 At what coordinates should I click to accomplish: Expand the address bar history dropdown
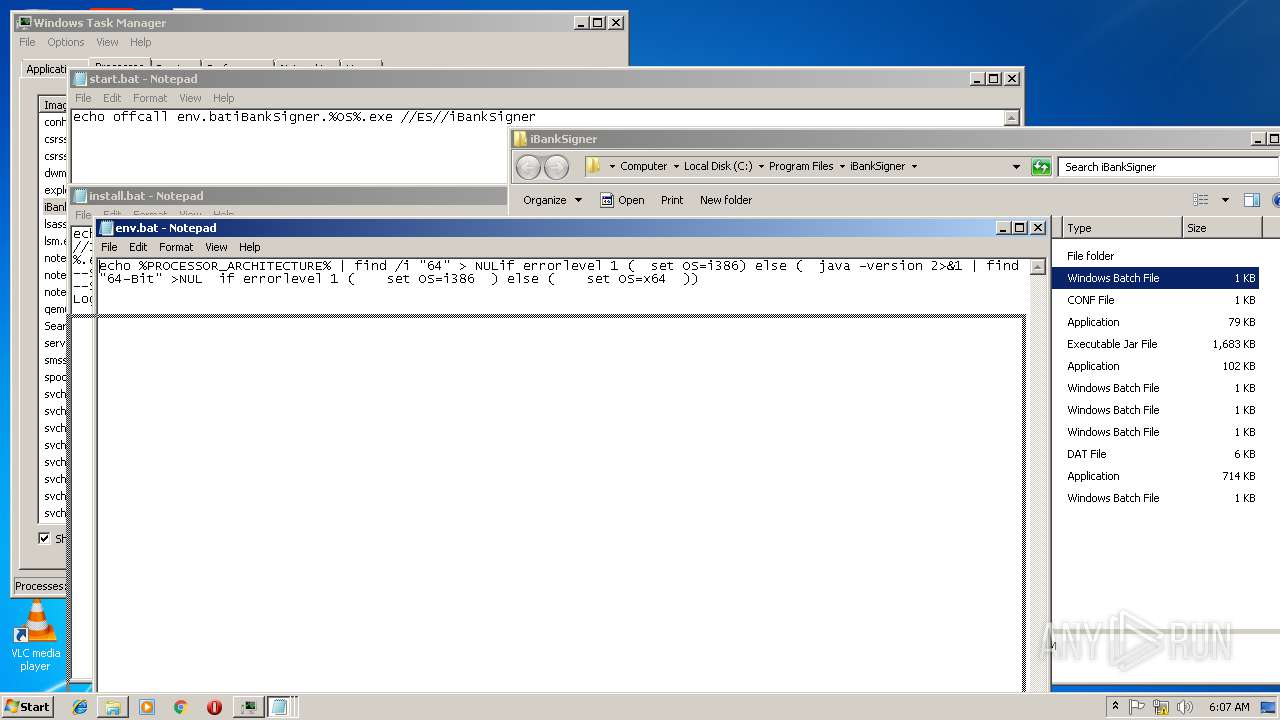pos(1017,167)
